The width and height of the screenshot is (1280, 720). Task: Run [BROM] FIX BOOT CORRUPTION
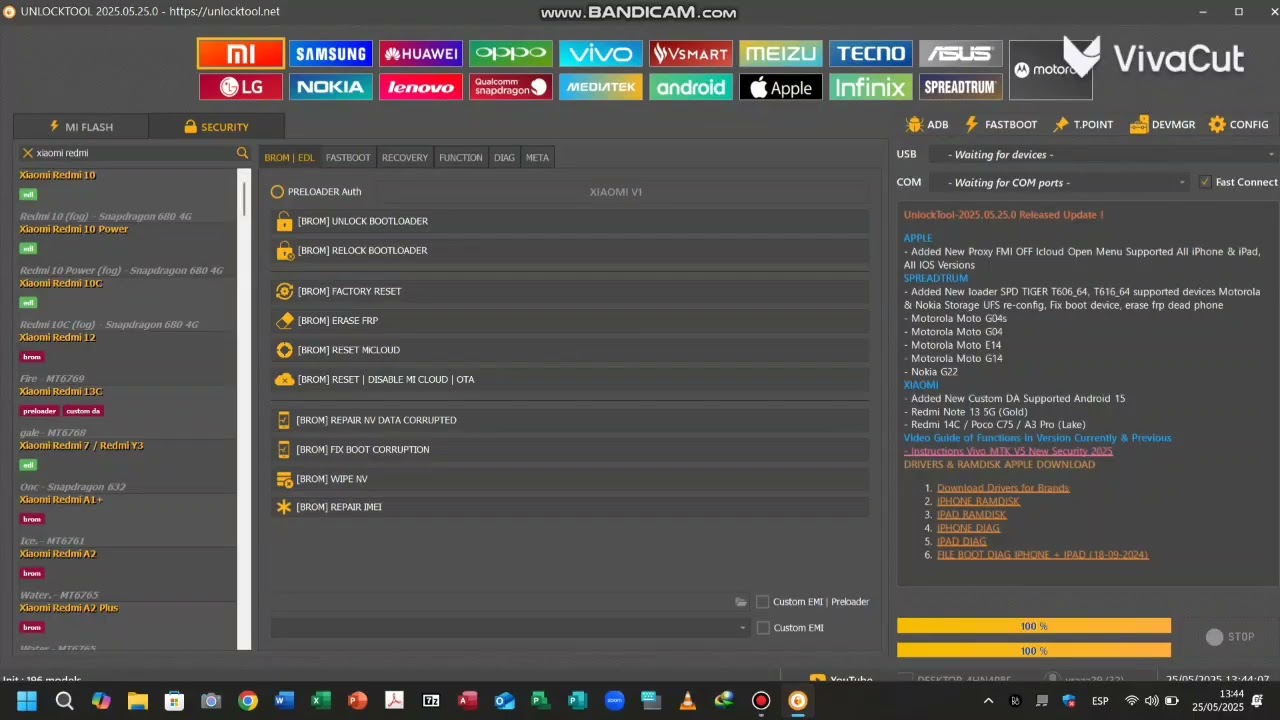570,450
